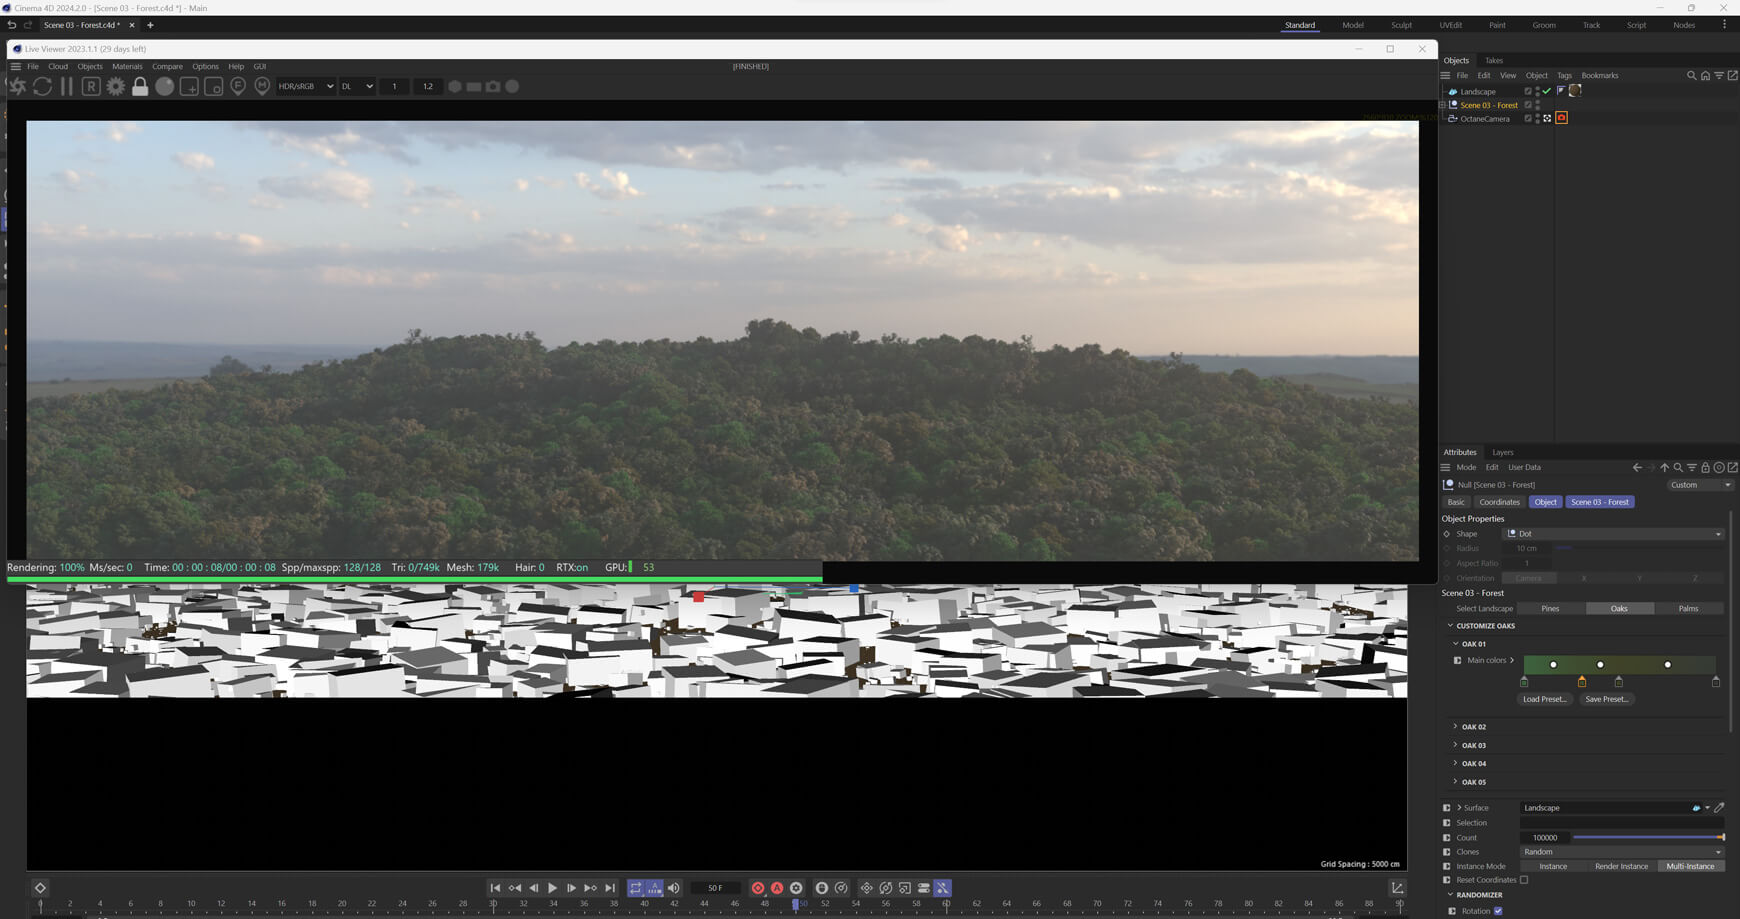Restart render in Live Viewer toolbar
Image resolution: width=1740 pixels, height=919 pixels.
[x=42, y=87]
